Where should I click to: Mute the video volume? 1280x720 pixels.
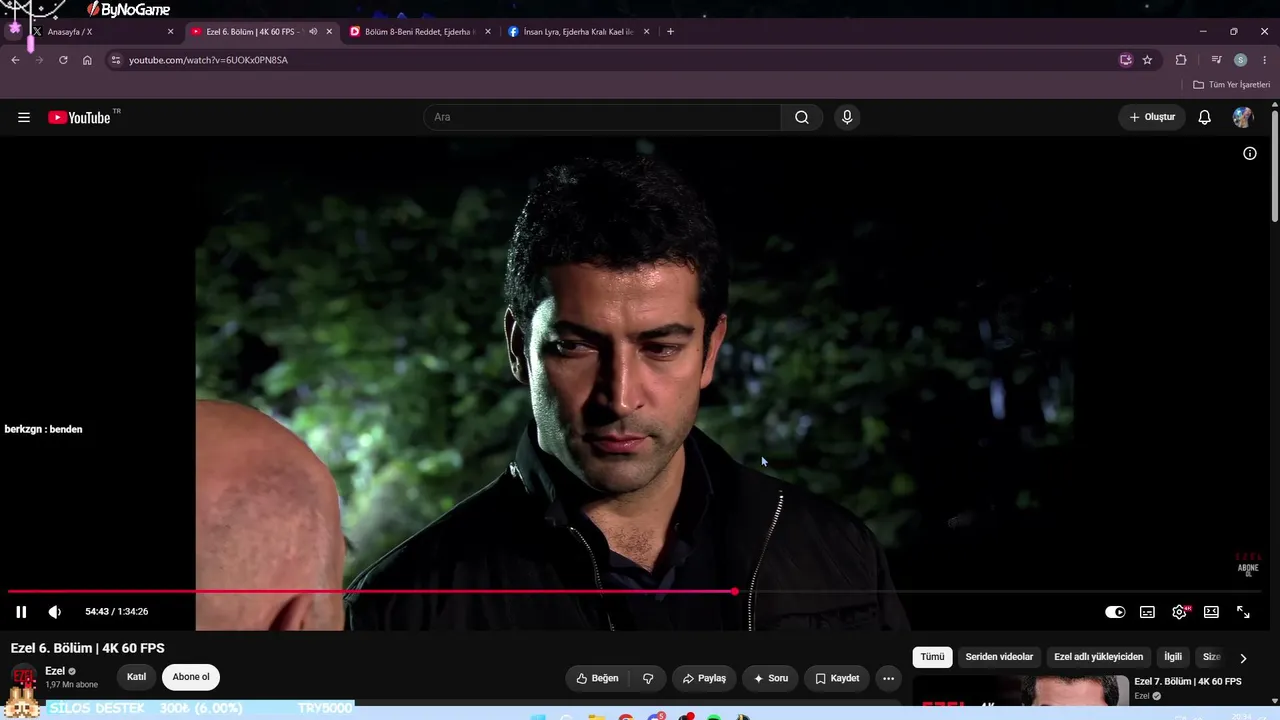55,612
